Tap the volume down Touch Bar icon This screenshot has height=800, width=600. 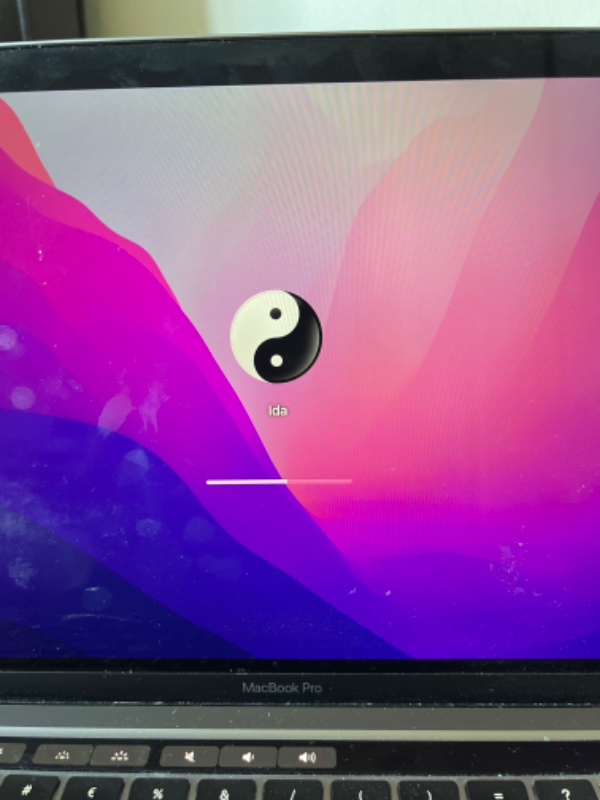pos(248,757)
